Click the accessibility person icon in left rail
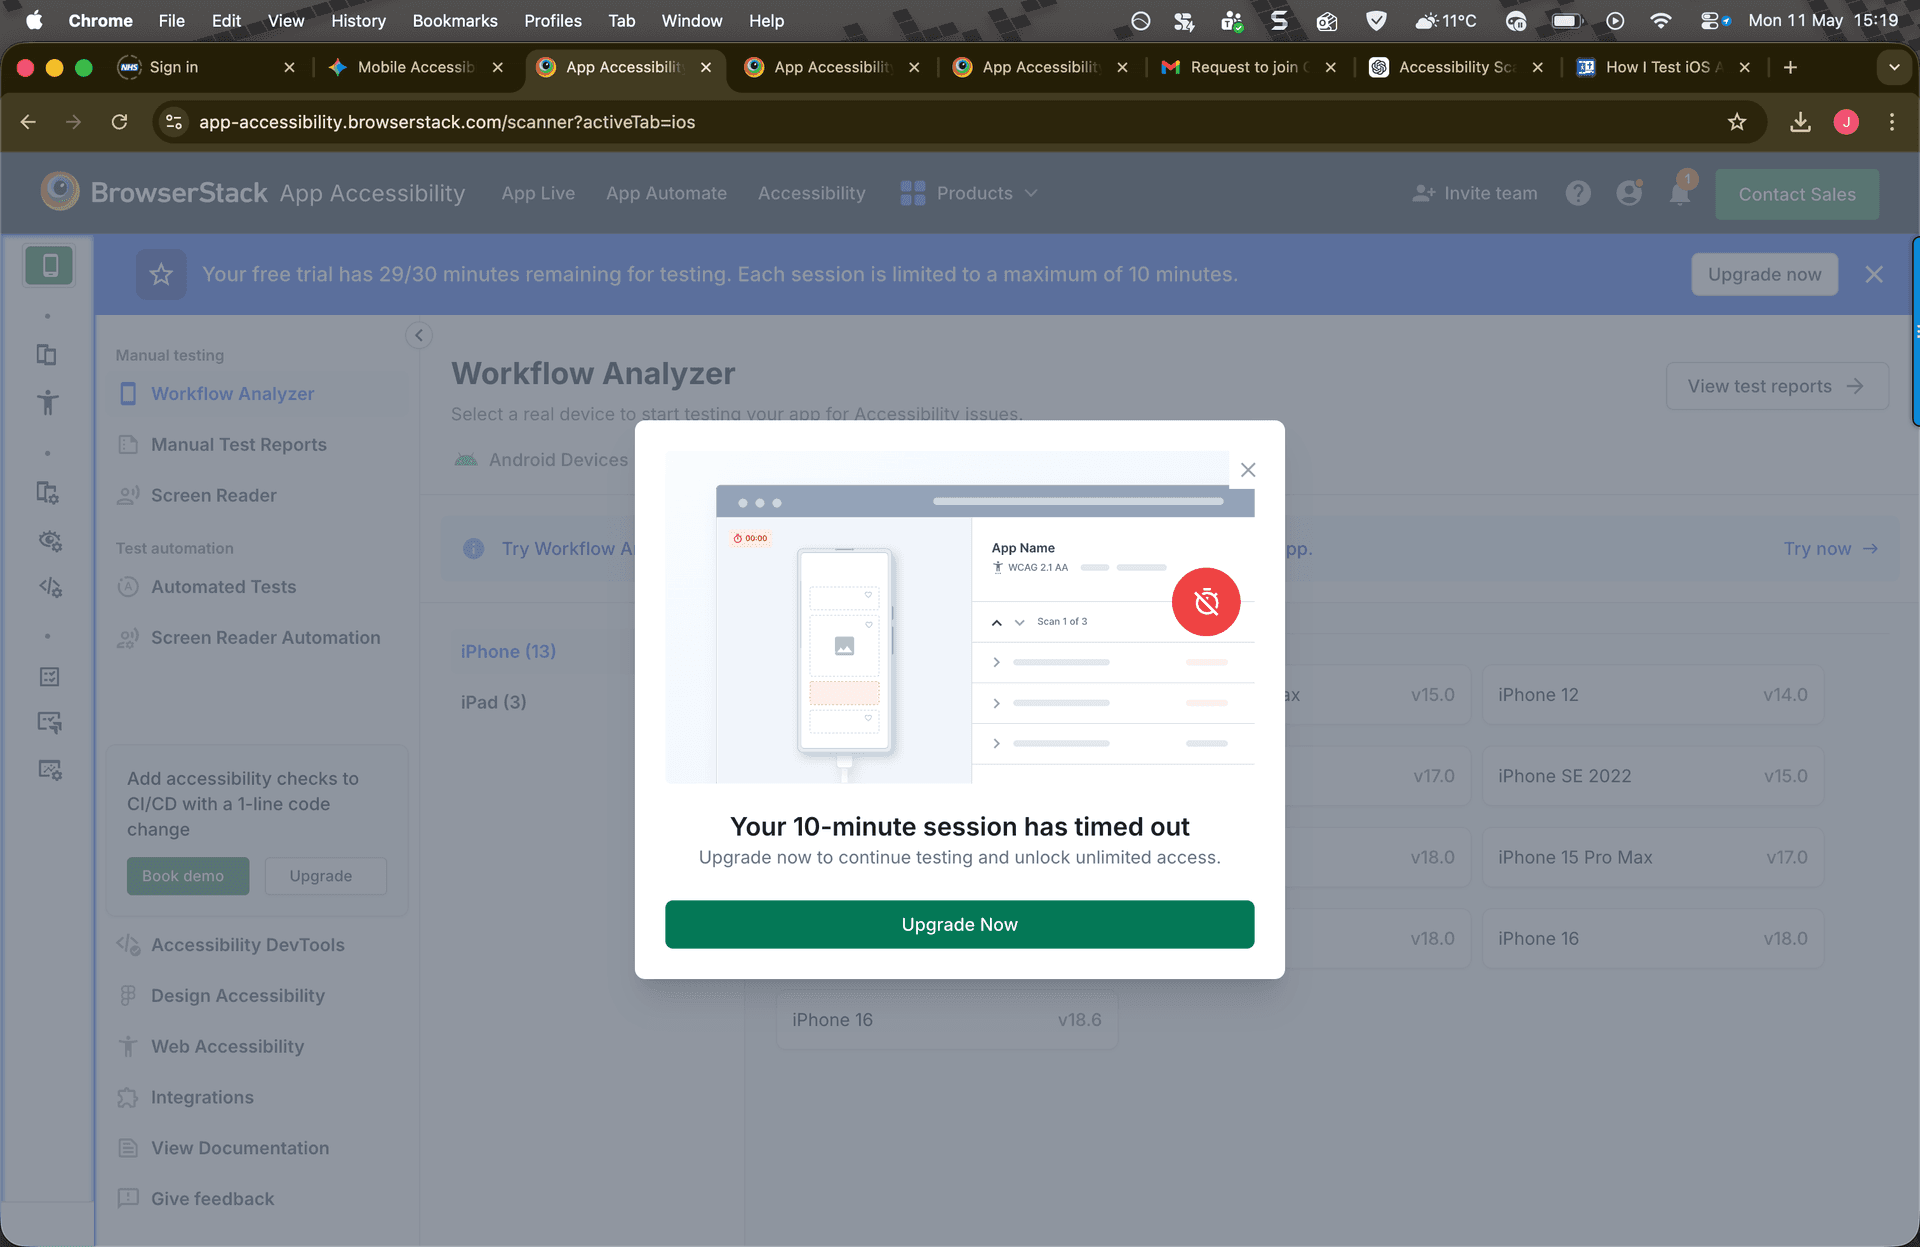 (x=47, y=402)
